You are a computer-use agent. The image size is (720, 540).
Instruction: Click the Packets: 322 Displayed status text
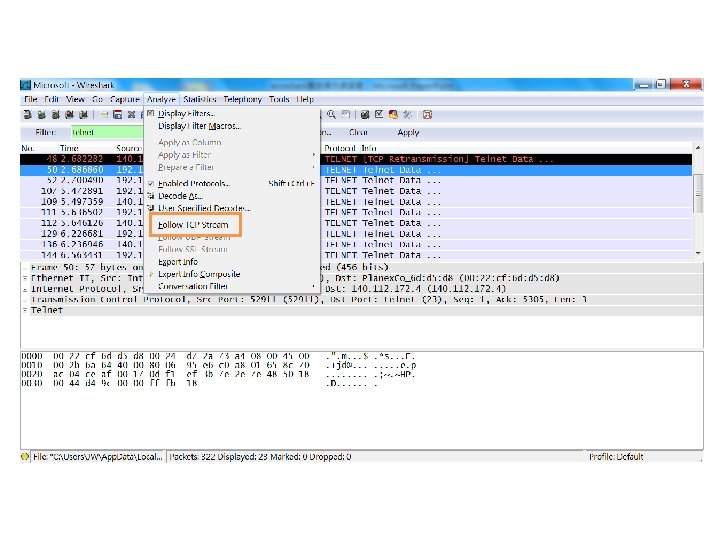(x=260, y=456)
